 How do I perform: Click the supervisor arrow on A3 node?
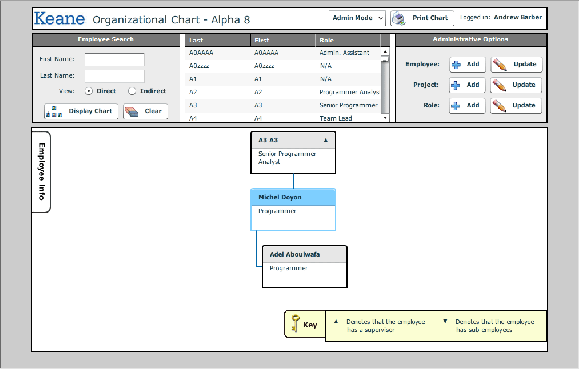pyautogui.click(x=326, y=141)
